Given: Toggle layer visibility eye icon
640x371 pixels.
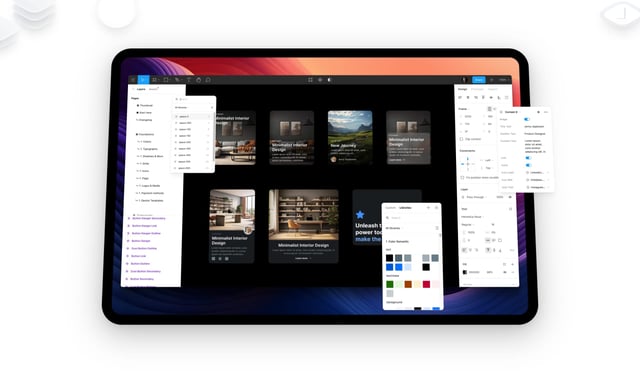Looking at the screenshot, I should coord(510,197).
